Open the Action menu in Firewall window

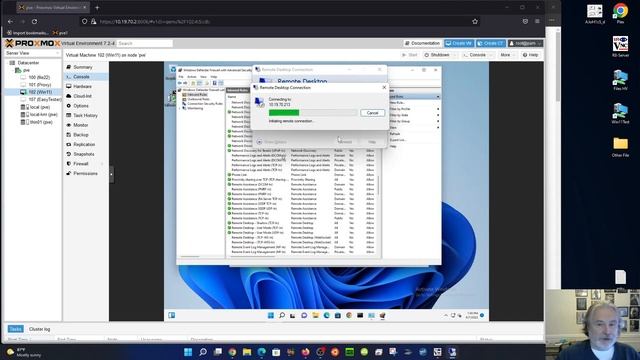pos(192,77)
